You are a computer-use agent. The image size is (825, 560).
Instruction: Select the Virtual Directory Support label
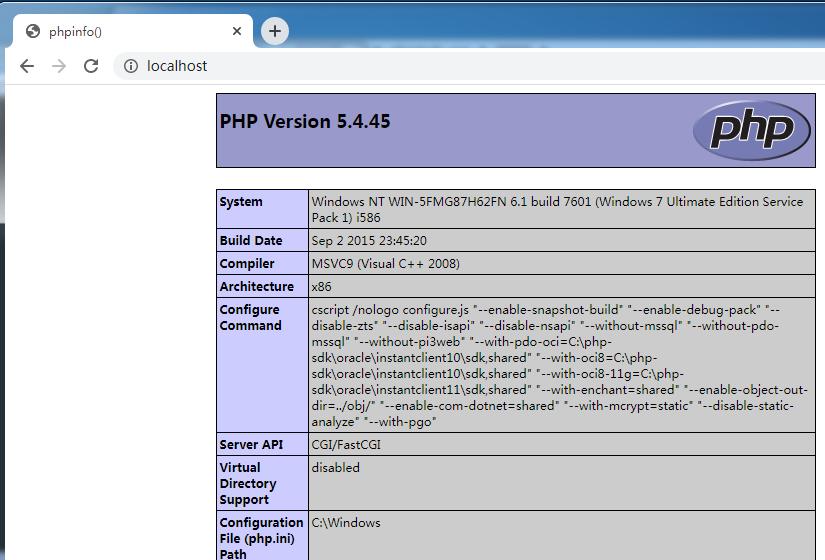coord(248,484)
